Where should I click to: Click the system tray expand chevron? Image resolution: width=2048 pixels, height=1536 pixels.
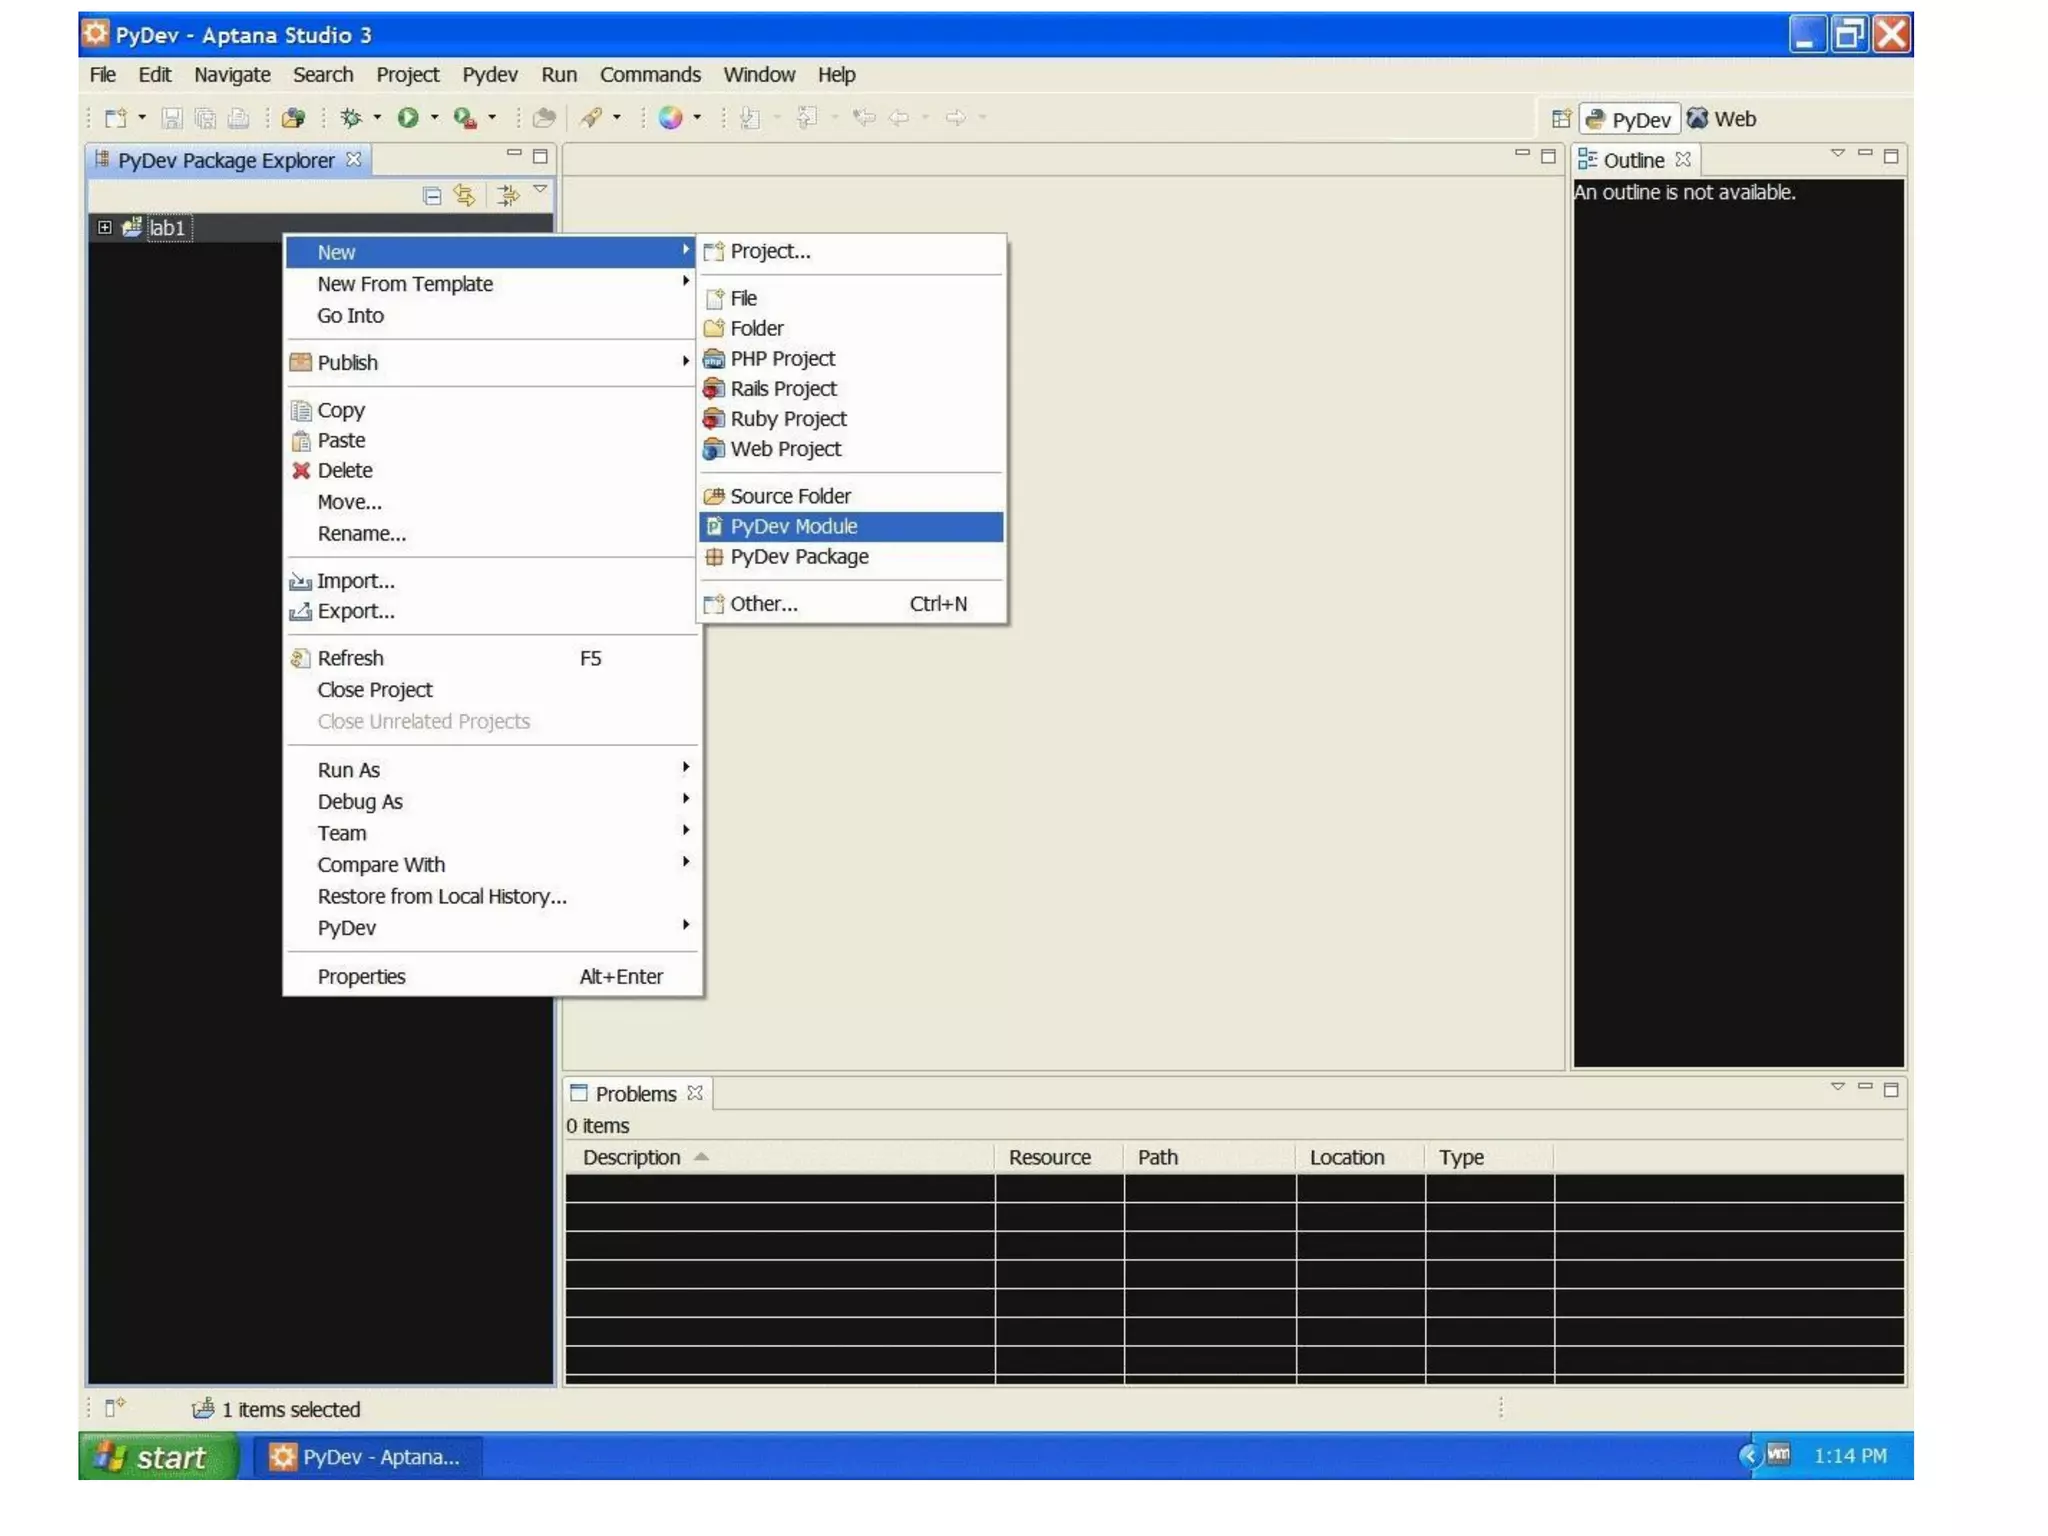pos(1749,1456)
